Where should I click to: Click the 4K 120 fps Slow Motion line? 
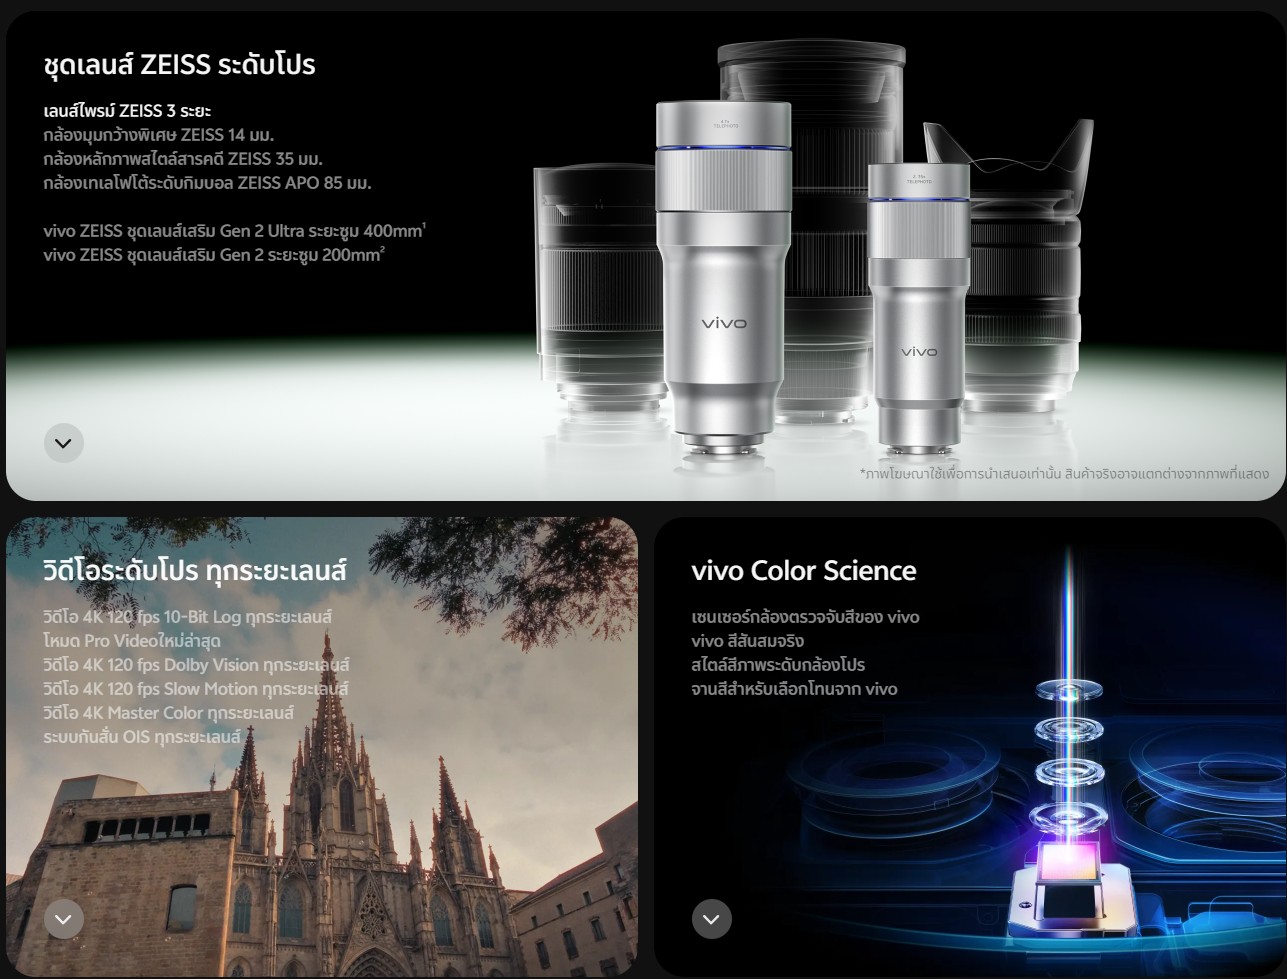[x=195, y=689]
